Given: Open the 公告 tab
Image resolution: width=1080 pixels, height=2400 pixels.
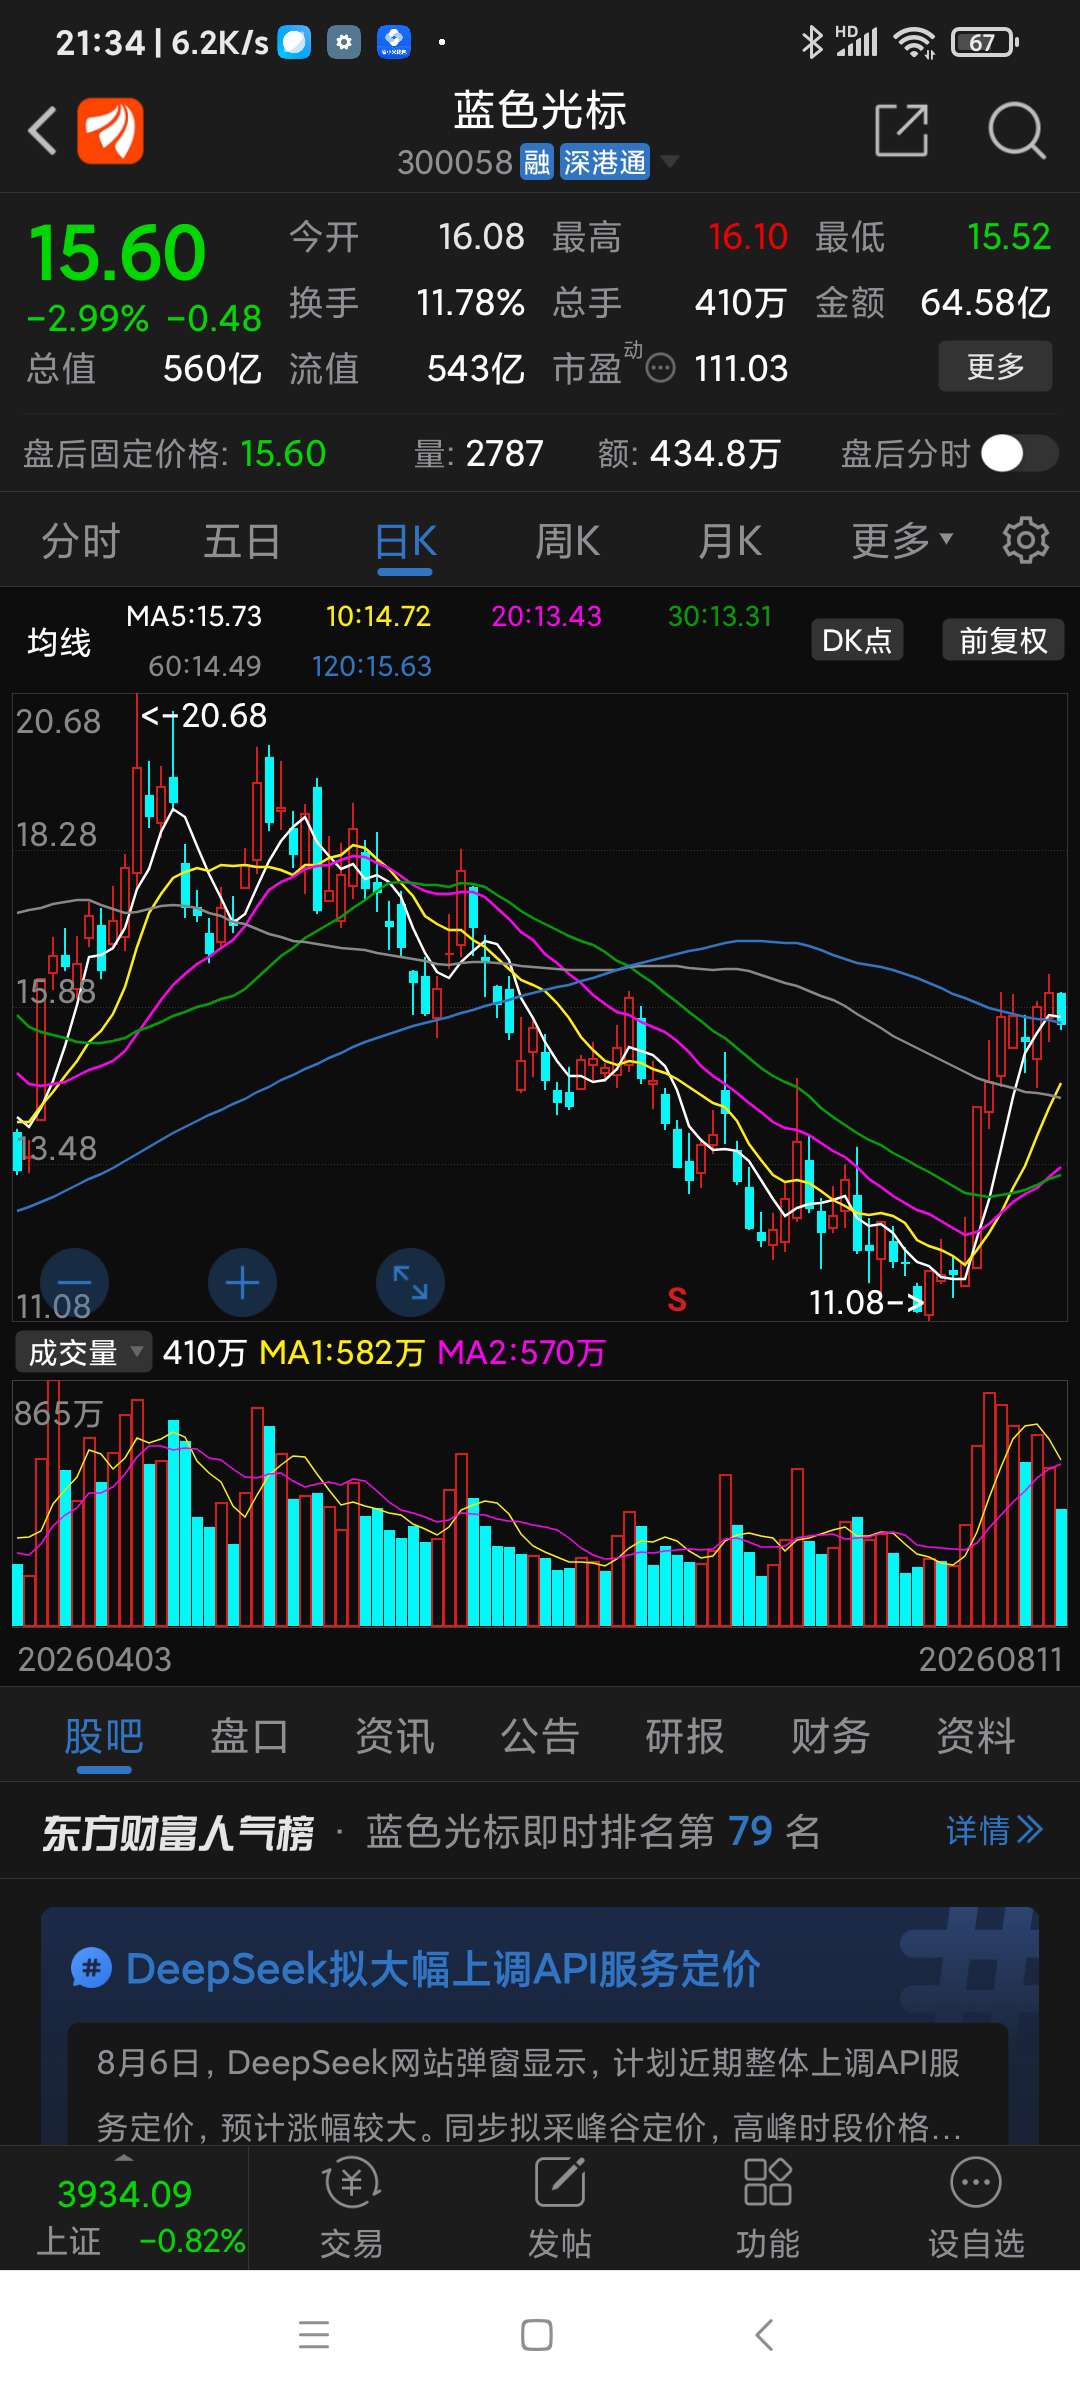Looking at the screenshot, I should pos(540,1736).
